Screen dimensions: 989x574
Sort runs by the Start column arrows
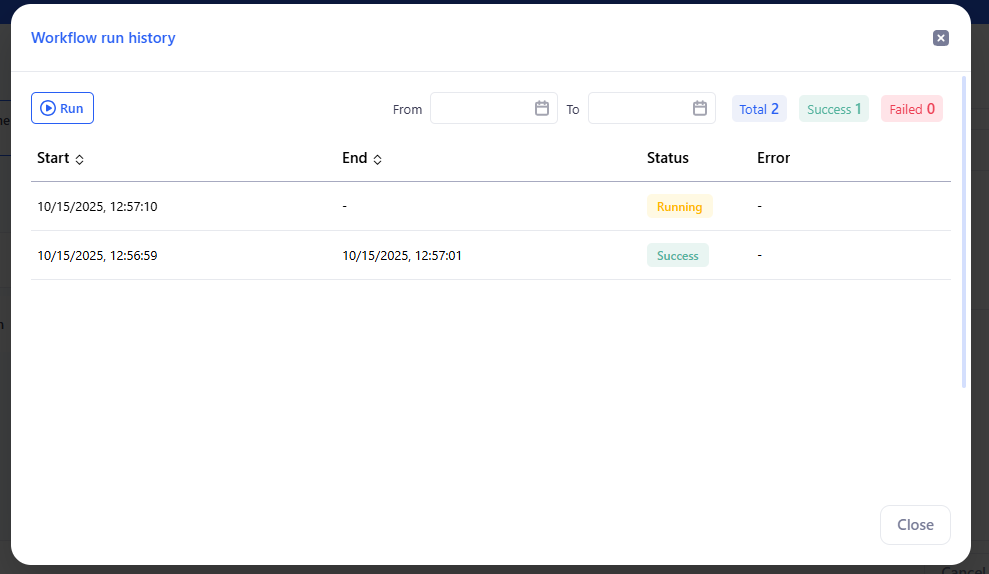click(x=80, y=159)
